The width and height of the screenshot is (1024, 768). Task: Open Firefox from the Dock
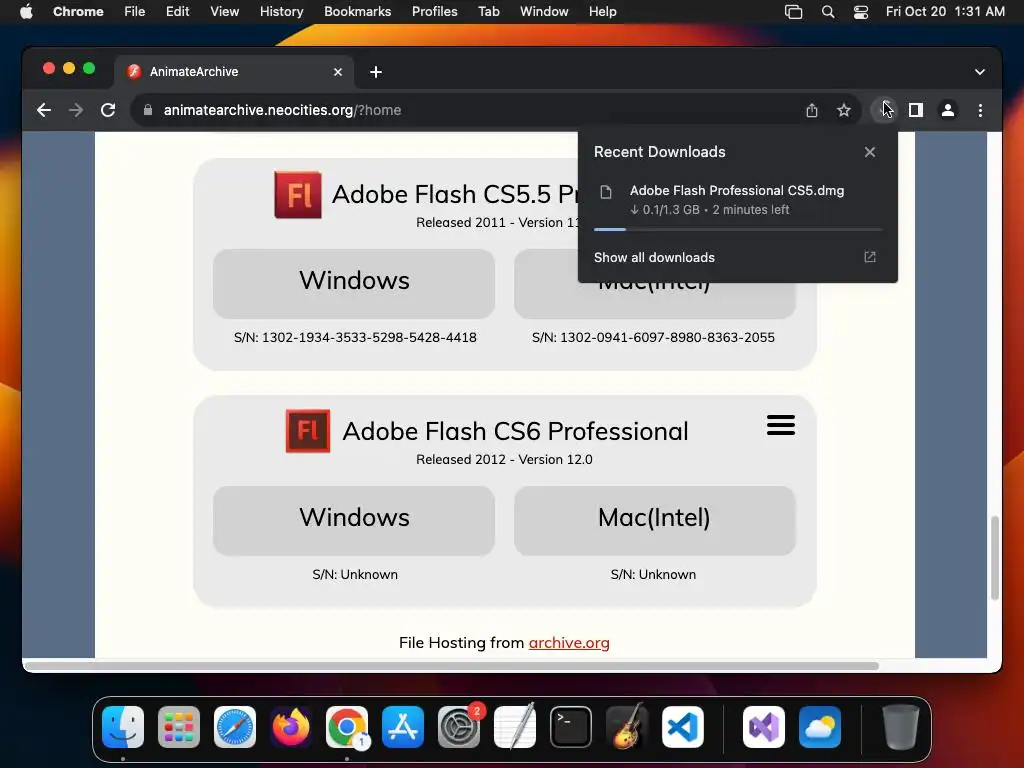pos(291,727)
